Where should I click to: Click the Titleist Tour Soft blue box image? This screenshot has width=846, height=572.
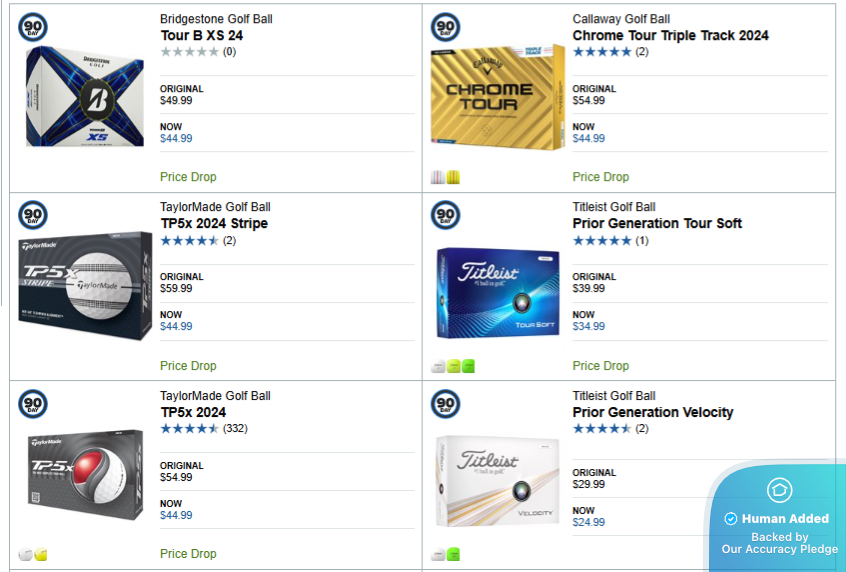pyautogui.click(x=497, y=293)
